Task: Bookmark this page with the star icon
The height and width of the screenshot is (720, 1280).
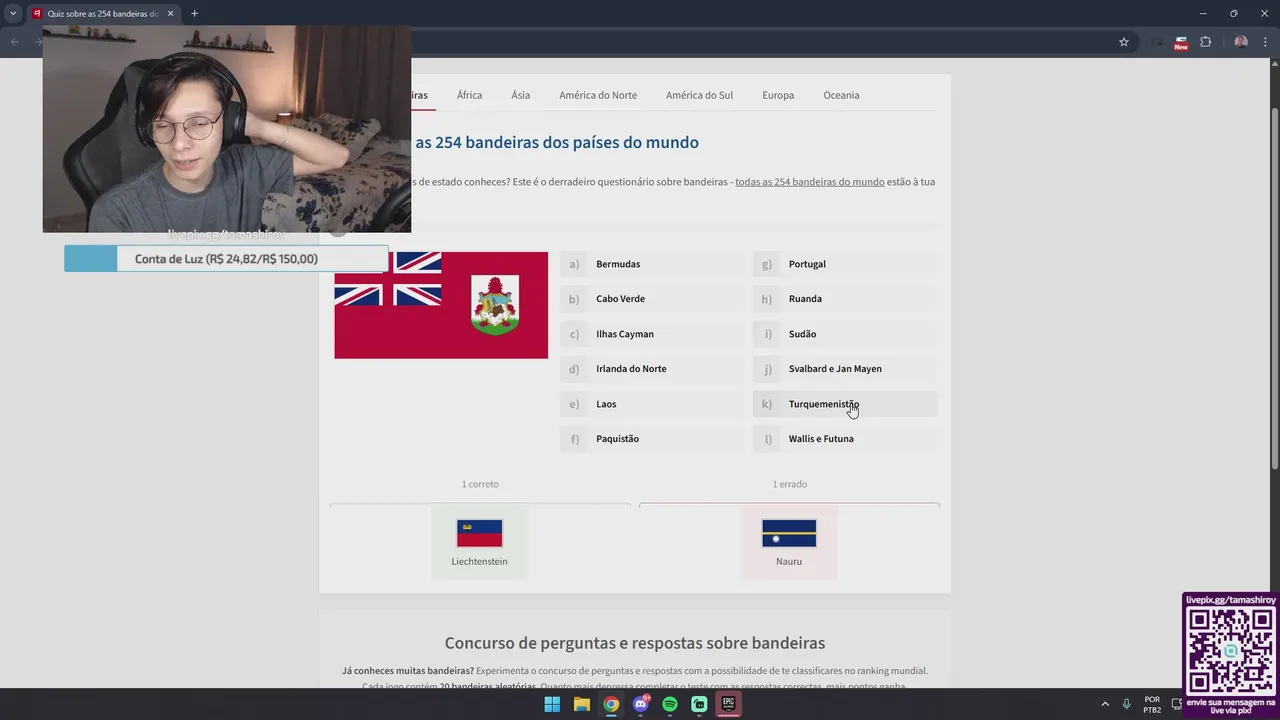Action: 1124,42
